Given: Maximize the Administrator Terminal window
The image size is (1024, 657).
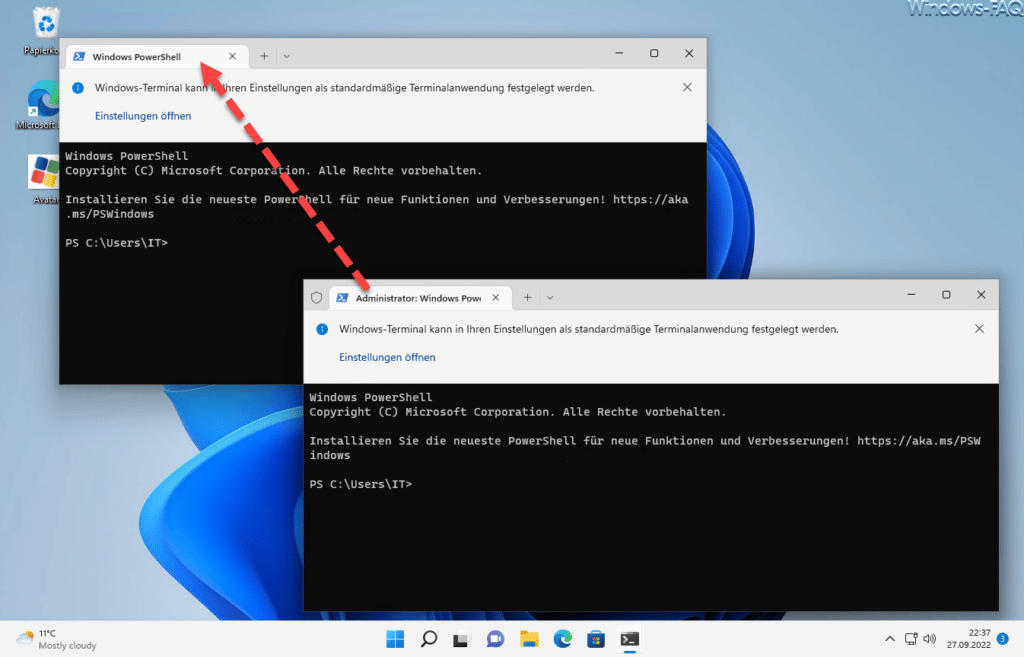Looking at the screenshot, I should point(946,295).
